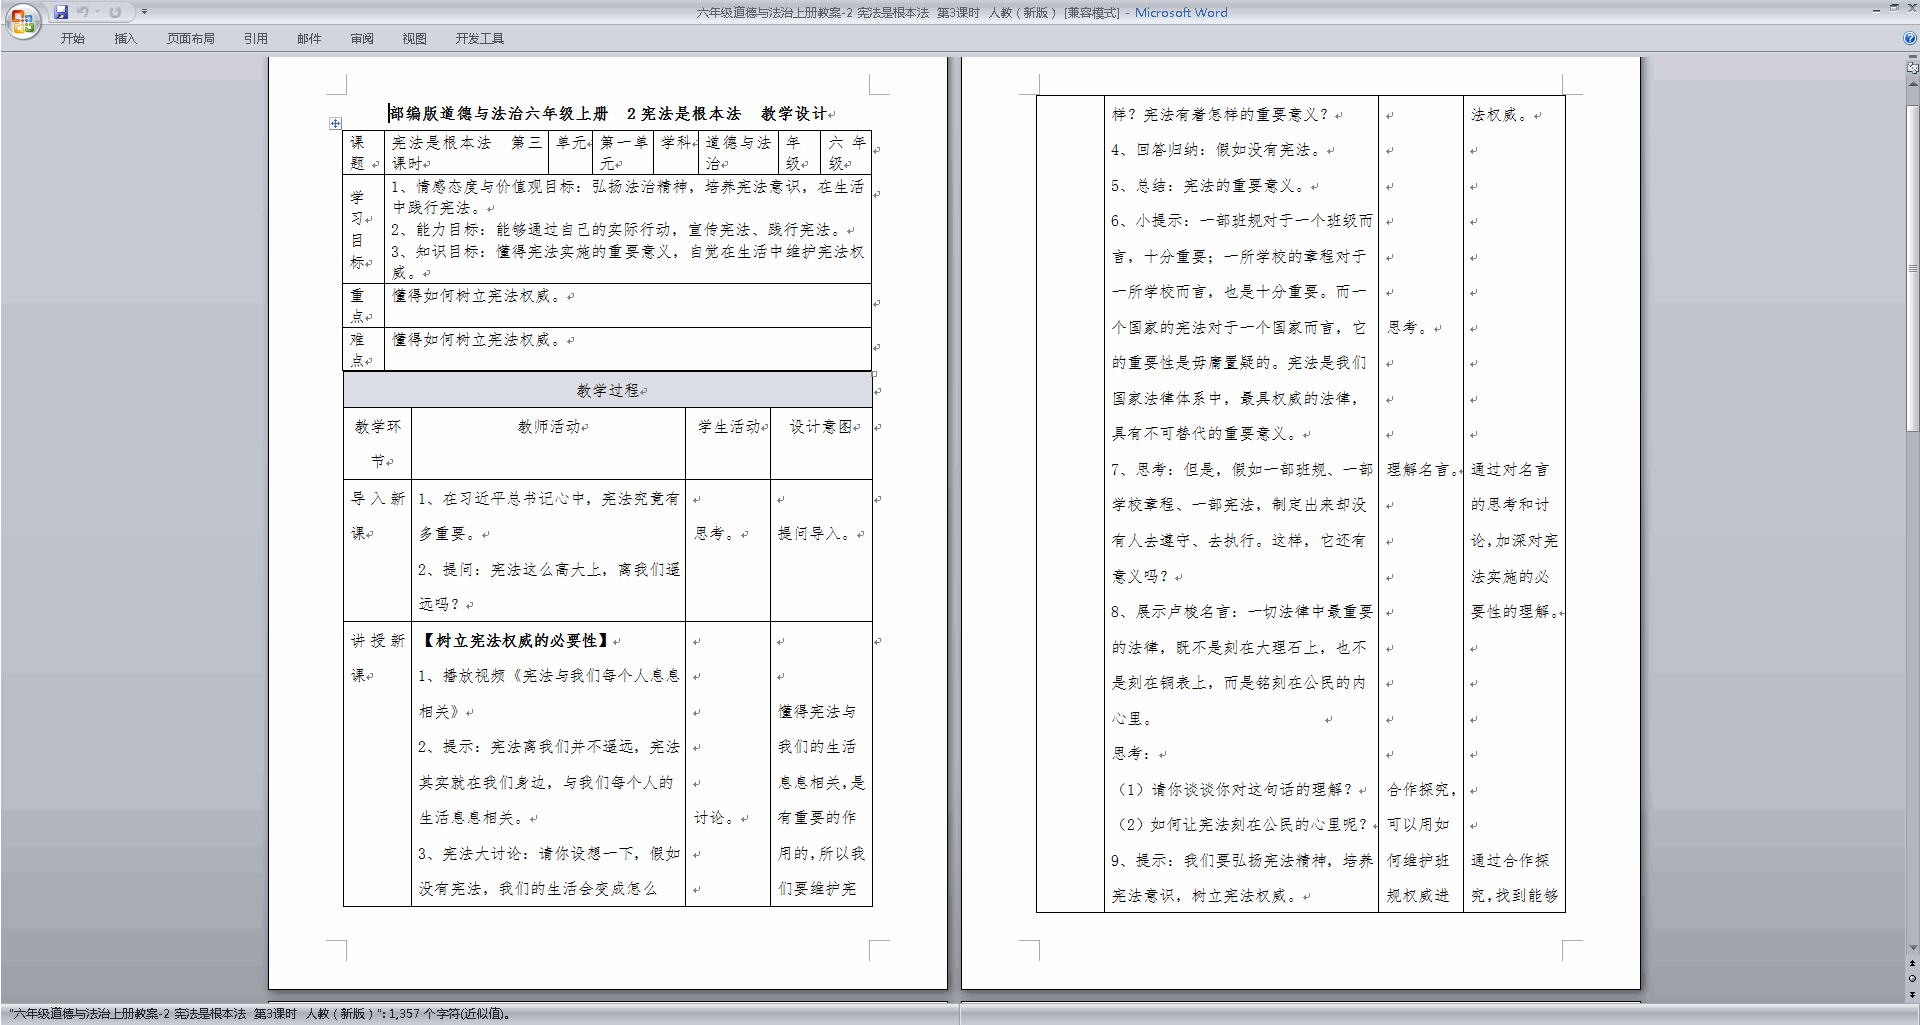Click the vertical scrollbar up arrow
The width and height of the screenshot is (1920, 1025).
(x=1912, y=84)
